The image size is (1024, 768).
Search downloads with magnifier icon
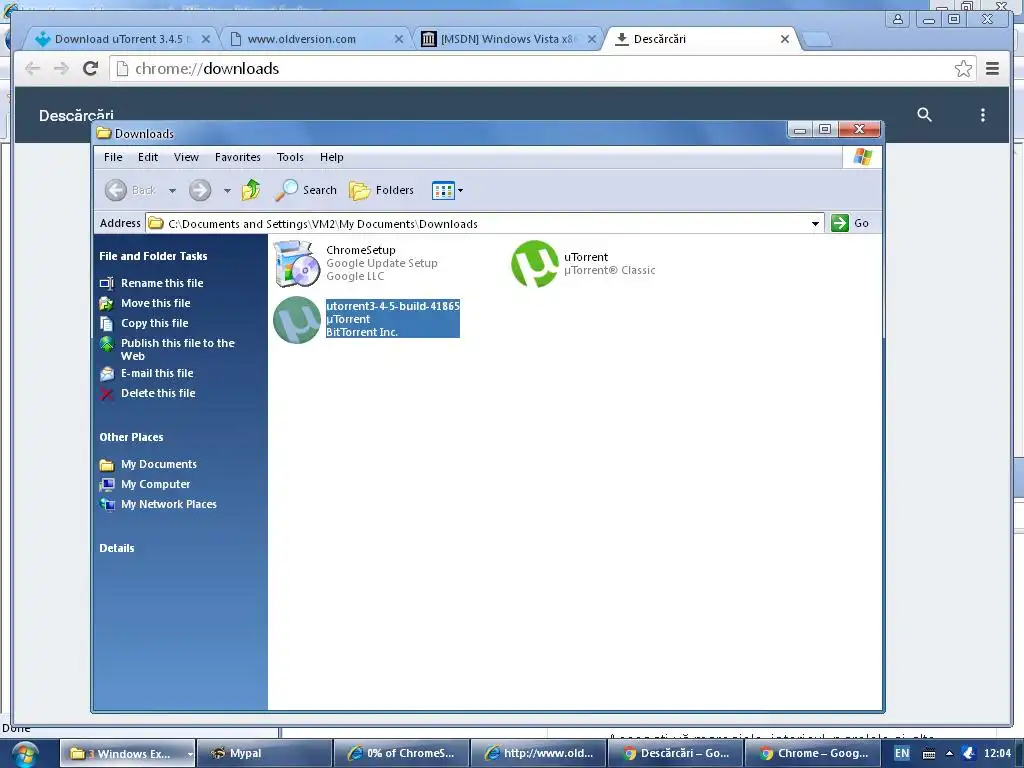pos(924,115)
